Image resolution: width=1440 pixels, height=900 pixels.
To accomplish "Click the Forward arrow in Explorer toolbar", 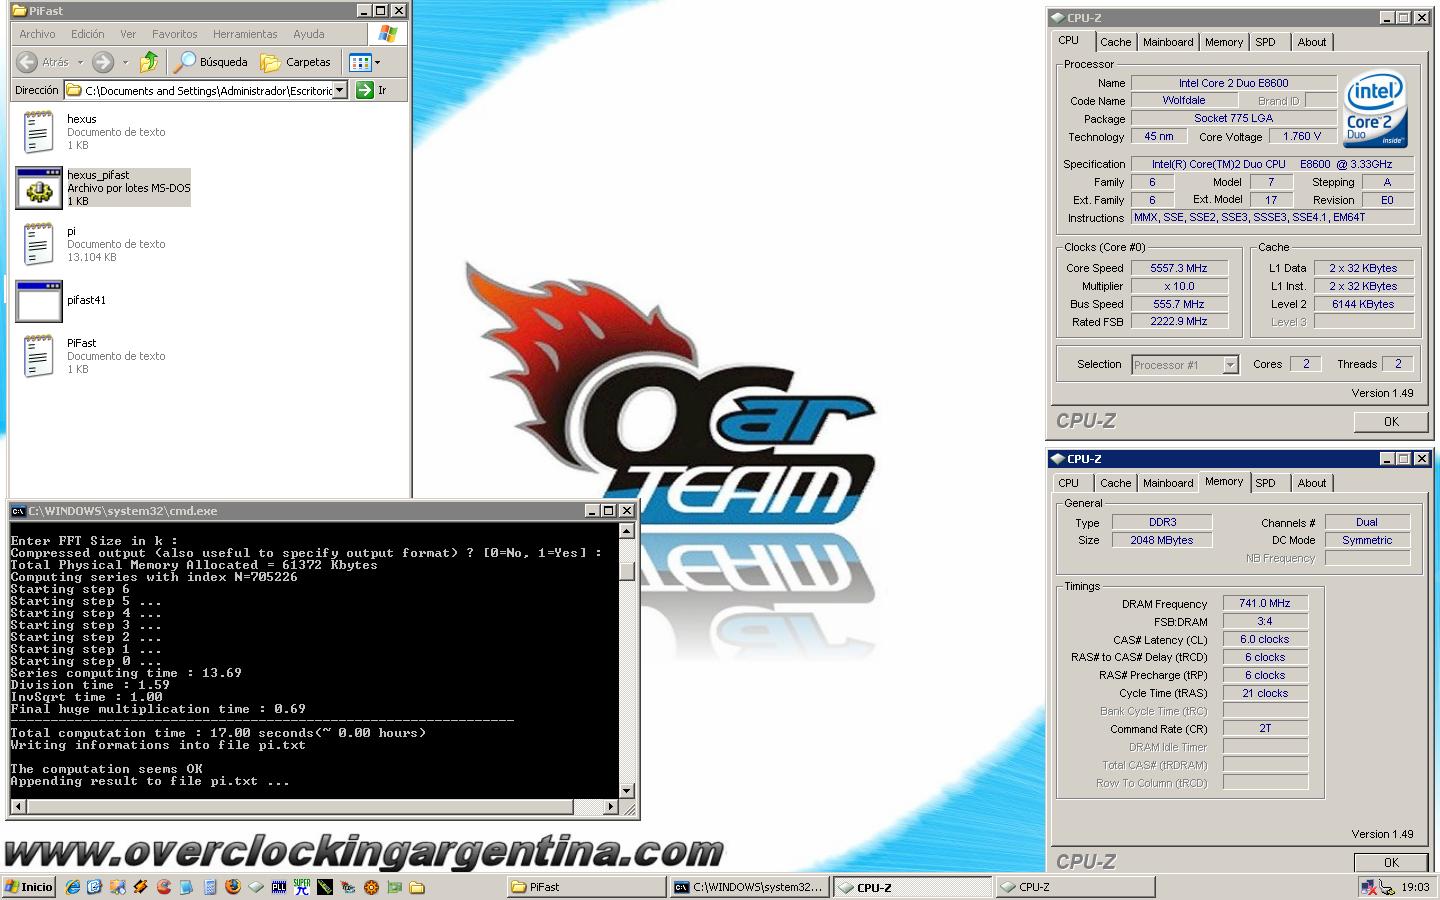I will click(102, 62).
